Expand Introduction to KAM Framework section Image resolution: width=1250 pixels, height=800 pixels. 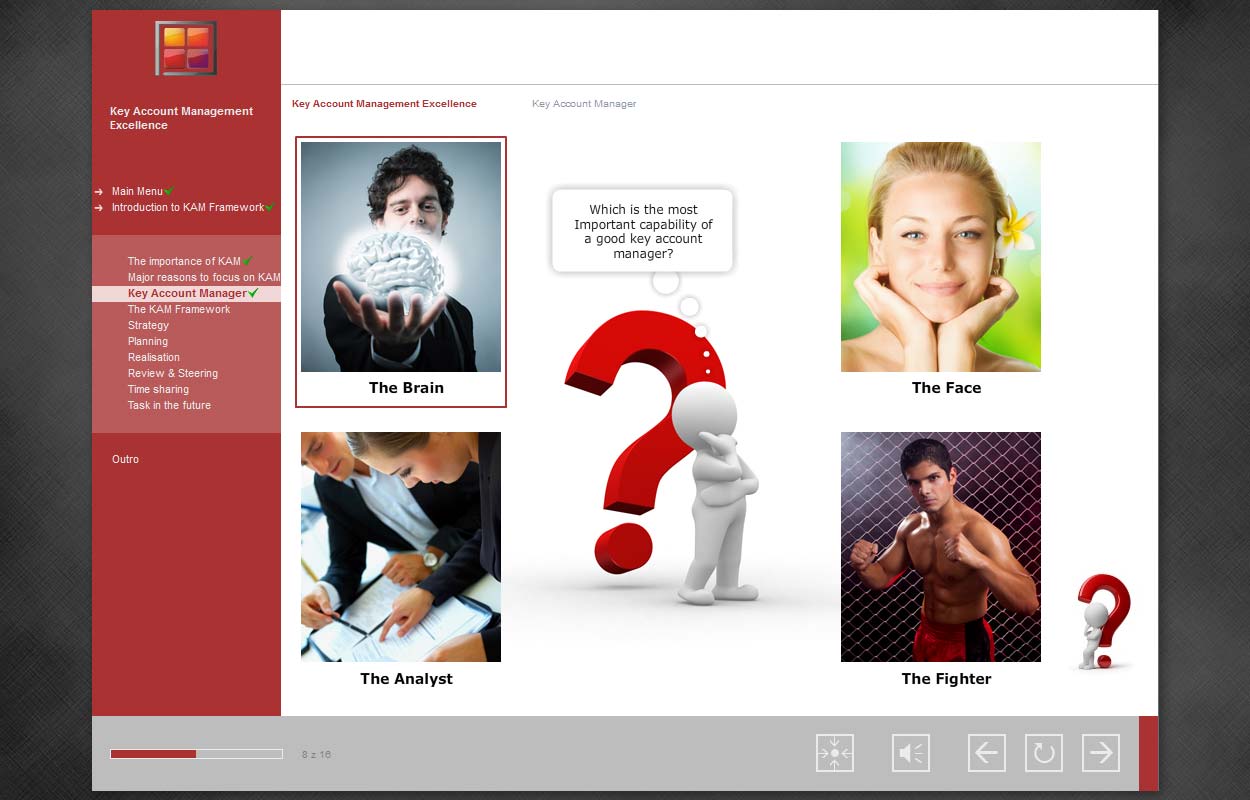click(x=187, y=207)
